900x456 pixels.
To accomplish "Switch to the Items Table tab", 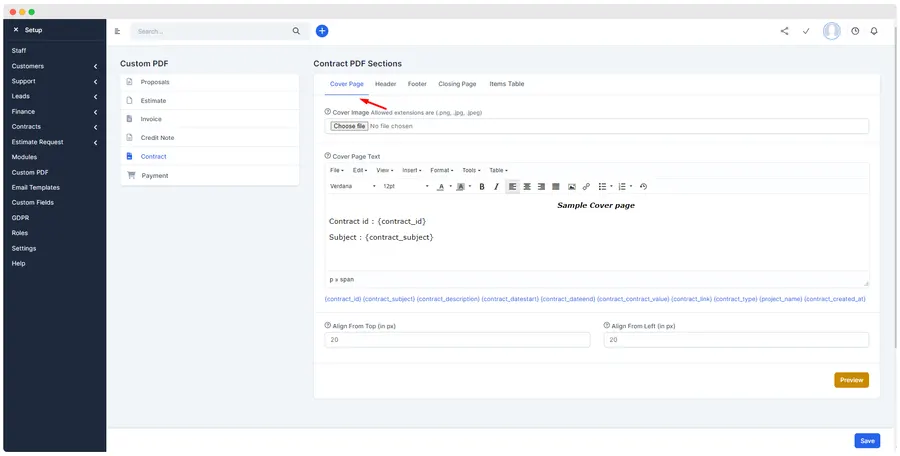I will (x=507, y=84).
